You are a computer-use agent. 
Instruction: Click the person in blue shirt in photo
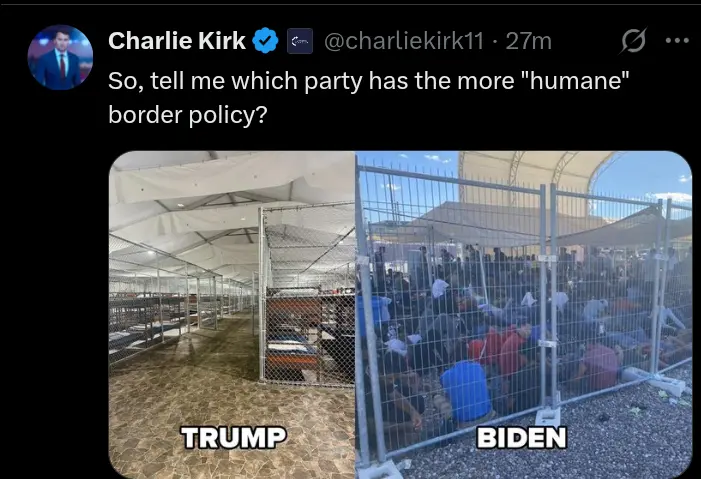tap(466, 390)
